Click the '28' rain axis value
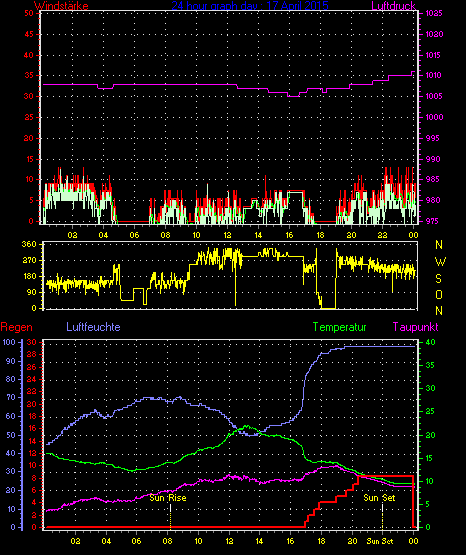 coord(31,354)
